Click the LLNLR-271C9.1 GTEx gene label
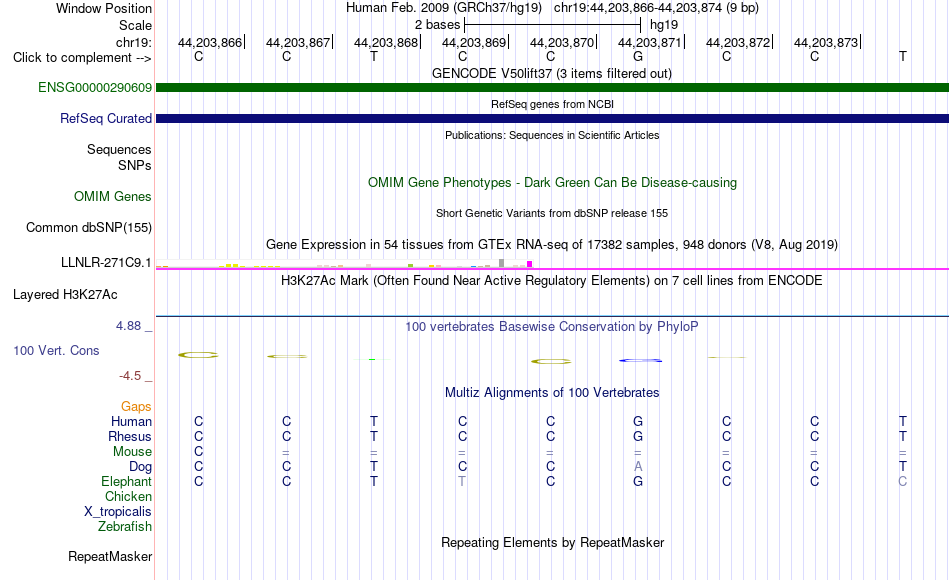This screenshot has height=580, width=950. point(106,262)
